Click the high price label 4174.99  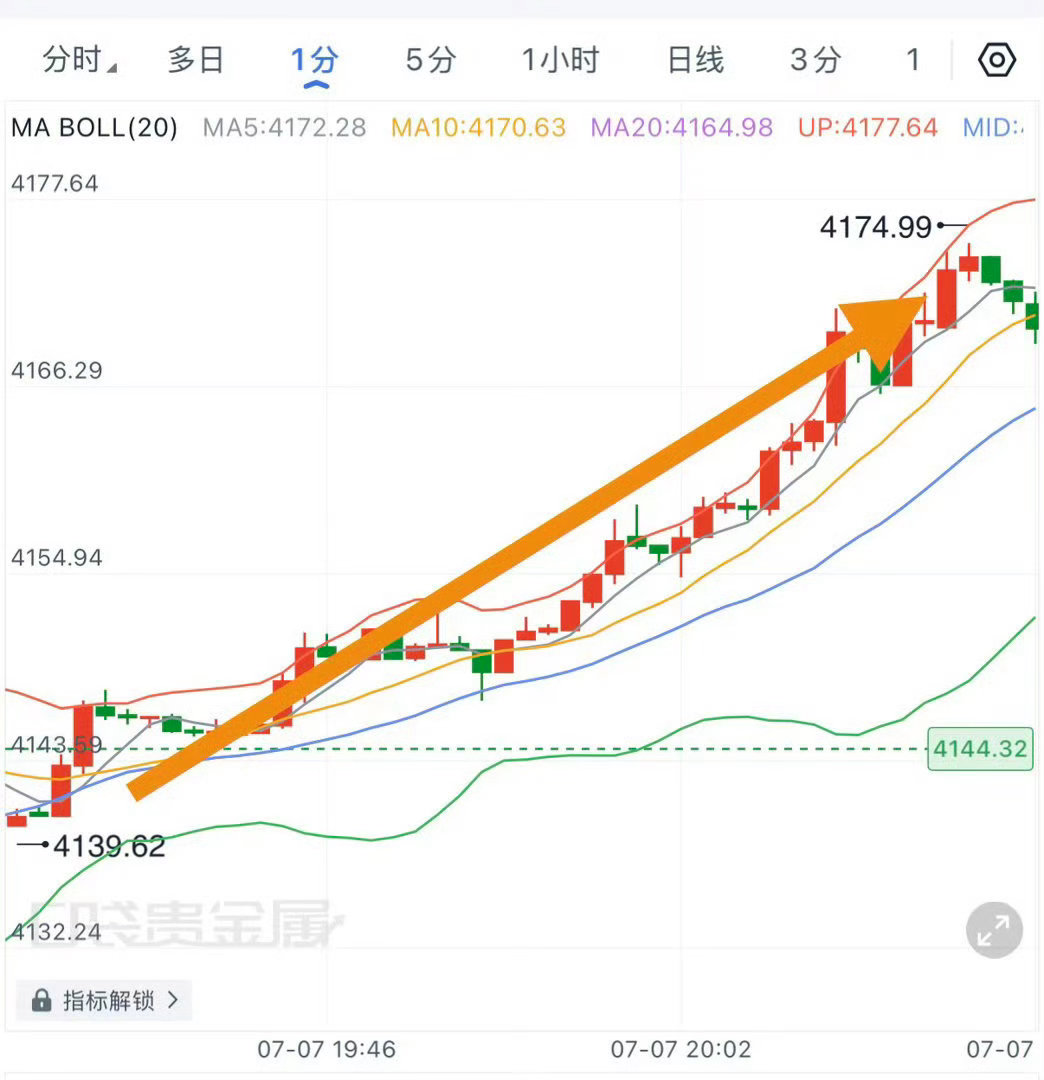(876, 227)
